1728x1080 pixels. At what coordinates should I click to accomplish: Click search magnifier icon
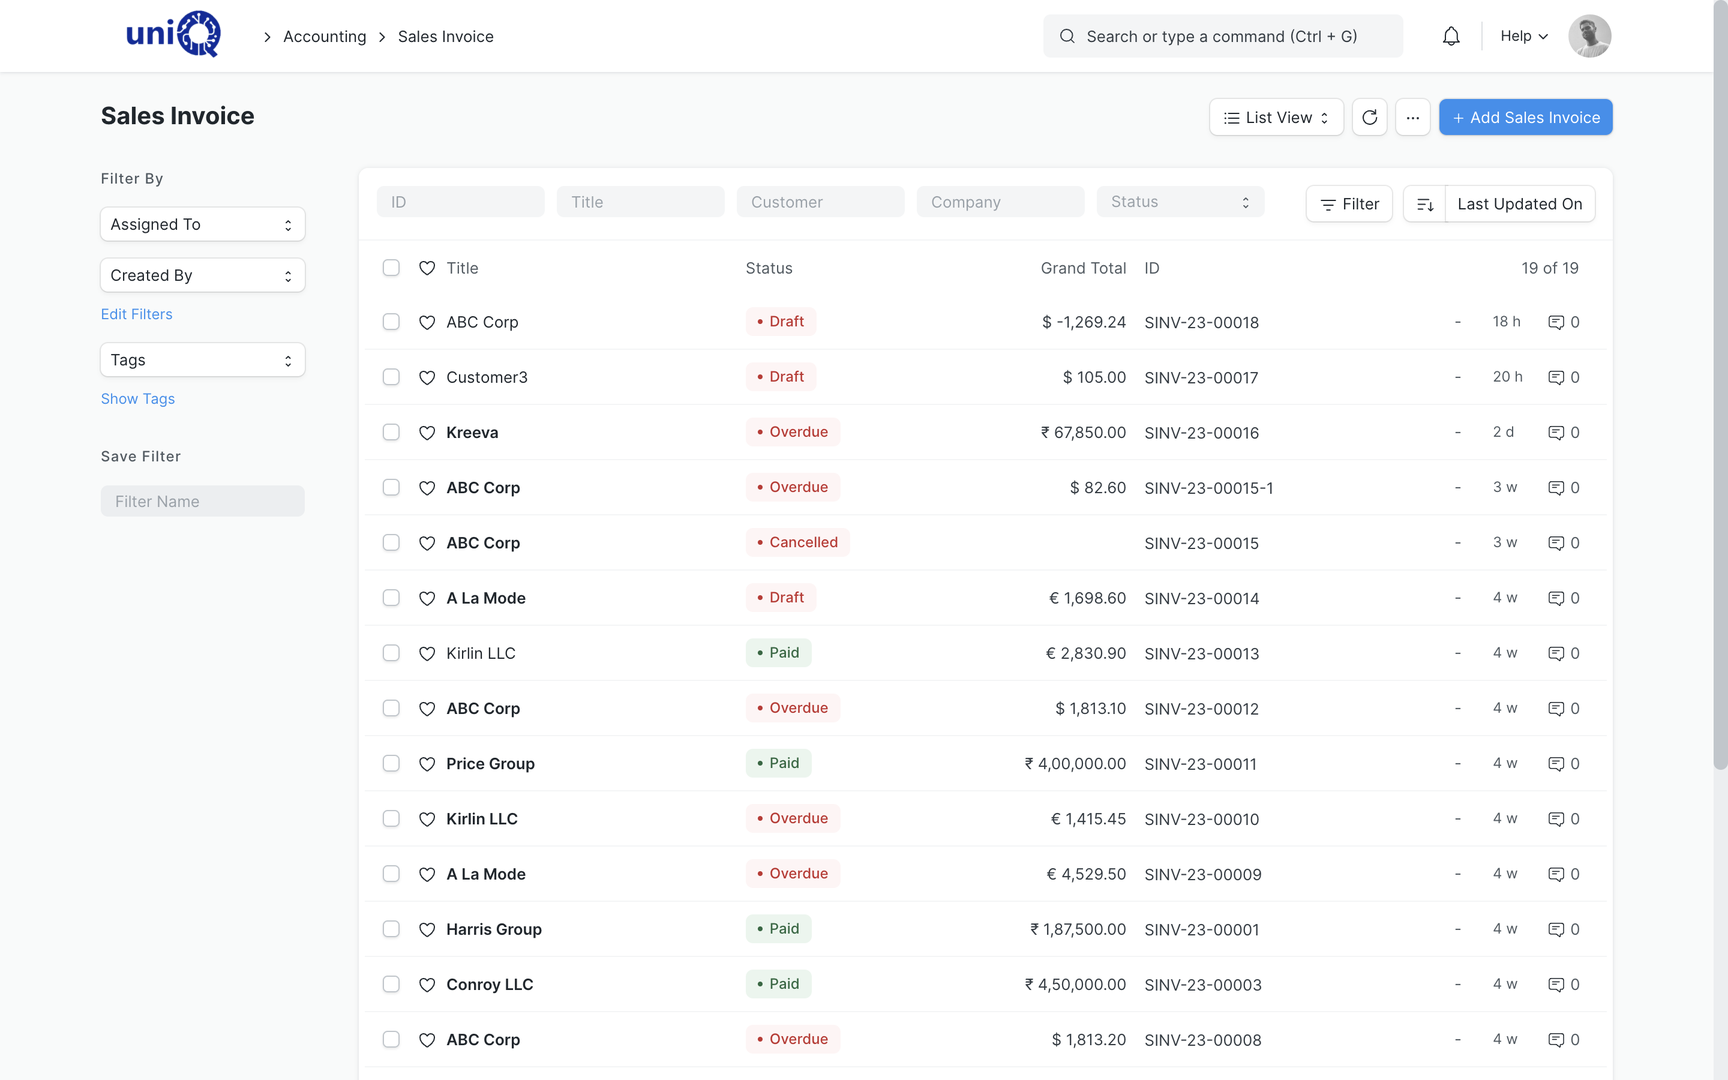(1067, 36)
